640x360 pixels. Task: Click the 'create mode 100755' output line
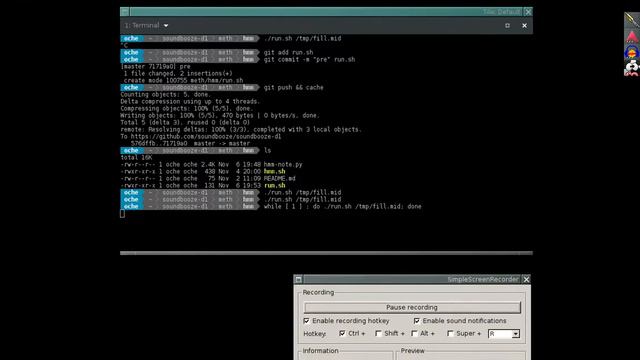coord(183,81)
